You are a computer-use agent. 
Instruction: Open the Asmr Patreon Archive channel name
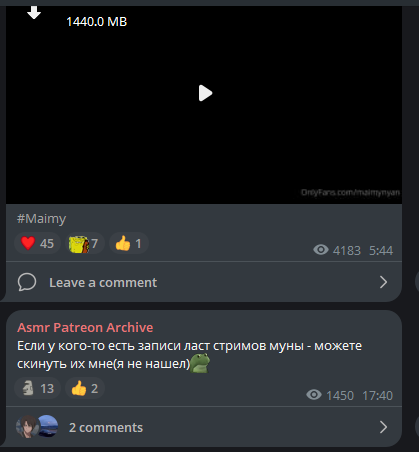coord(85,327)
